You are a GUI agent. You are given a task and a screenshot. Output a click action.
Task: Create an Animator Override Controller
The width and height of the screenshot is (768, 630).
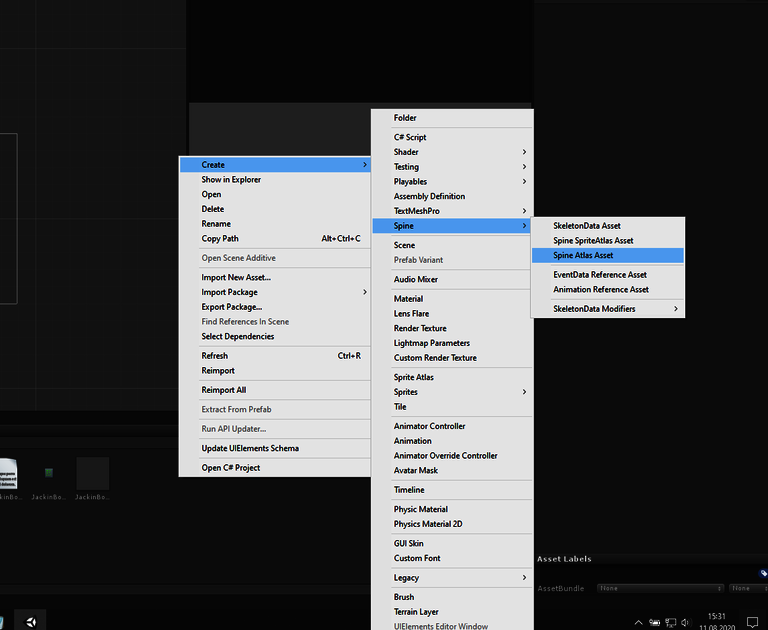tap(452, 456)
